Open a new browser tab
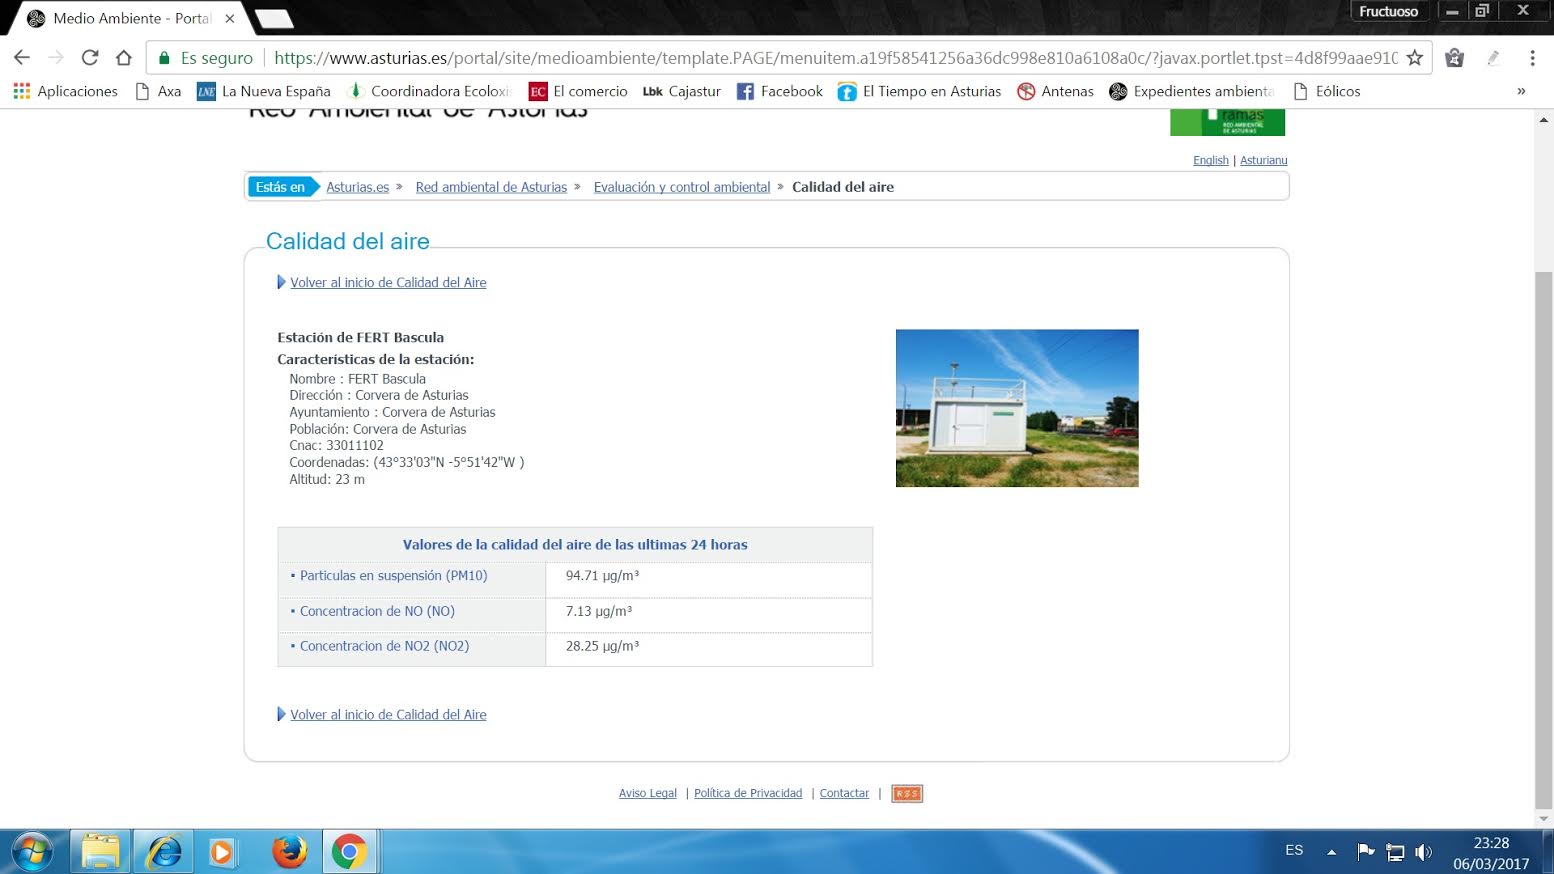Screen dimensions: 1554x874 point(273,19)
